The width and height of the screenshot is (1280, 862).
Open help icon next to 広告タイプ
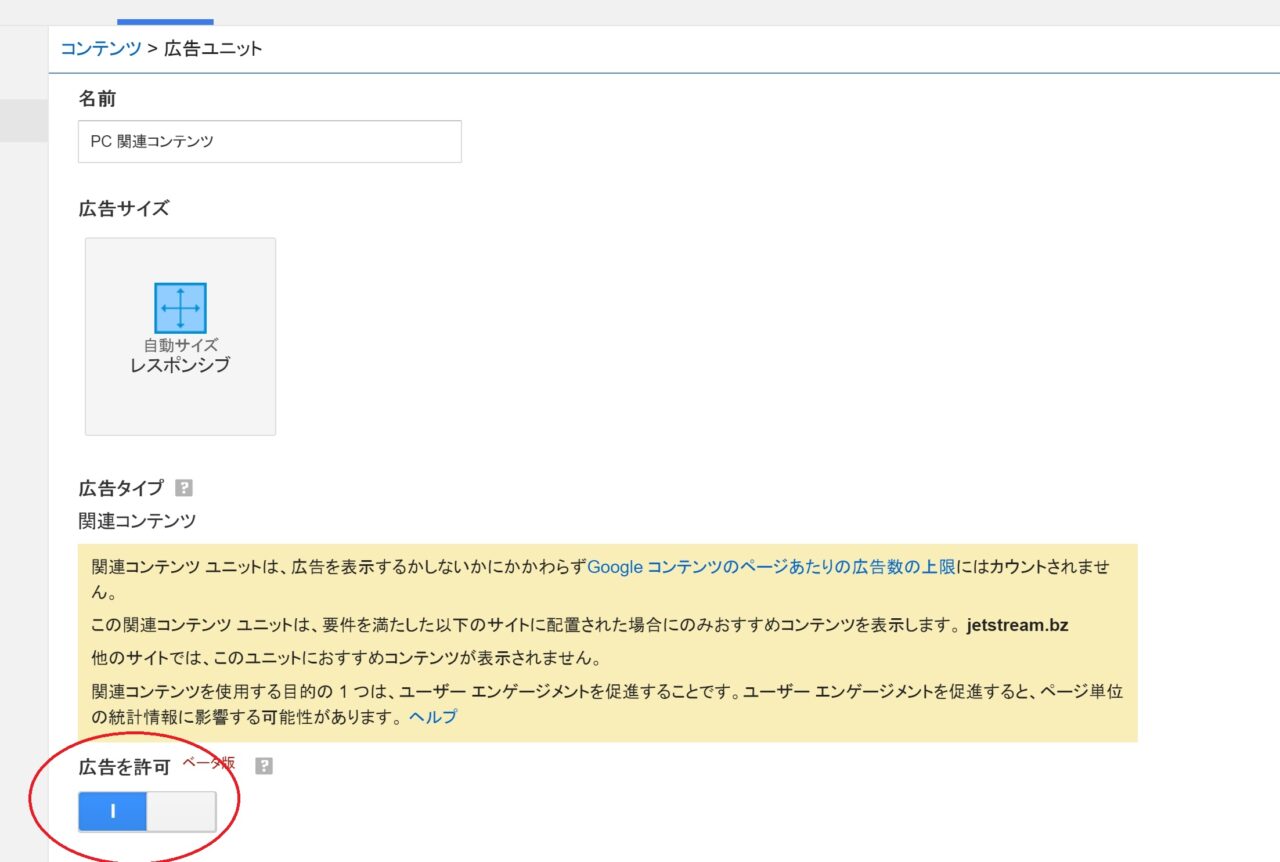183,488
